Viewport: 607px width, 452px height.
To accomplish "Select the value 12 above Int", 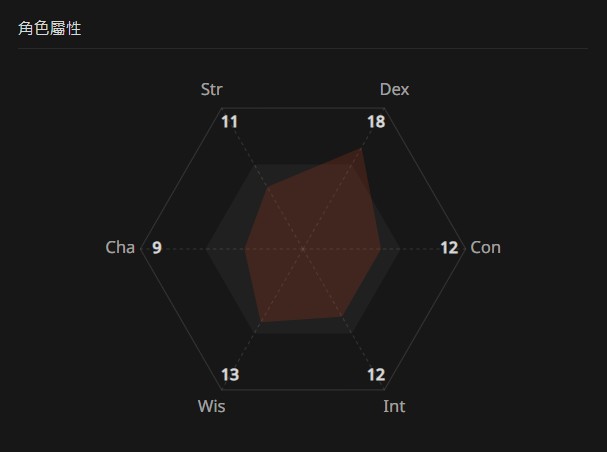I will tap(376, 375).
